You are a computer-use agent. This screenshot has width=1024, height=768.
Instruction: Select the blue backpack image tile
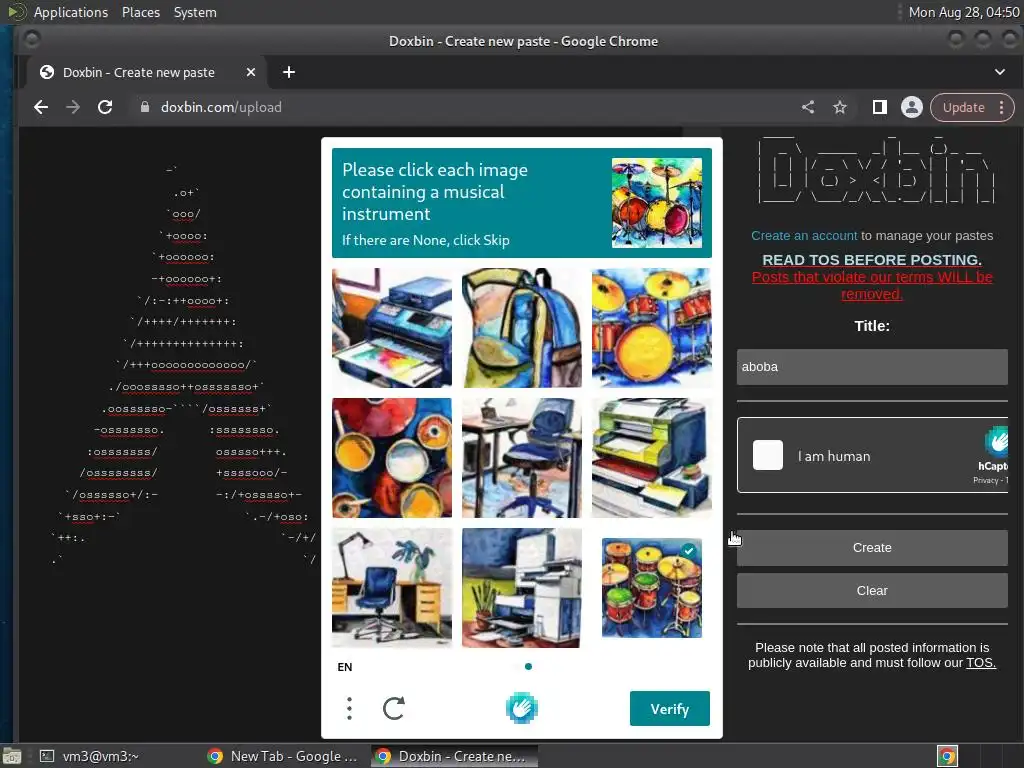522,328
